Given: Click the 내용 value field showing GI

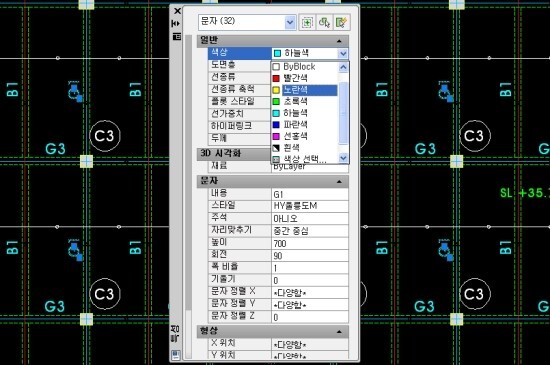Looking at the screenshot, I should point(310,194).
